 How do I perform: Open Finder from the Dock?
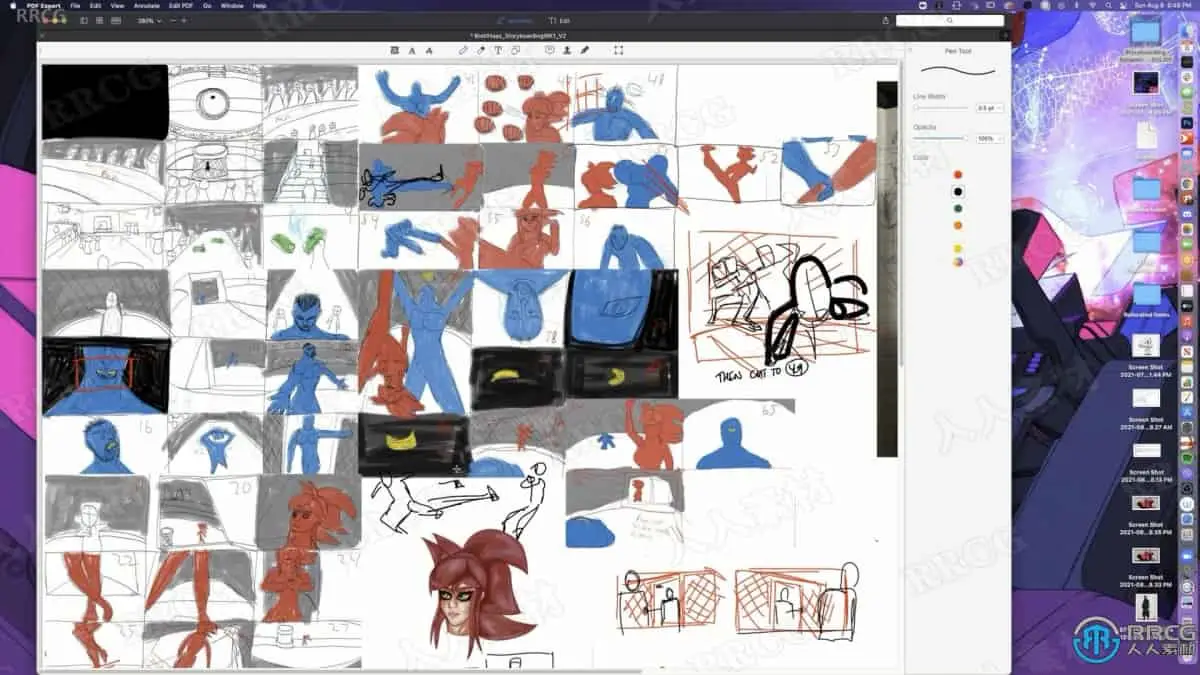[1187, 30]
